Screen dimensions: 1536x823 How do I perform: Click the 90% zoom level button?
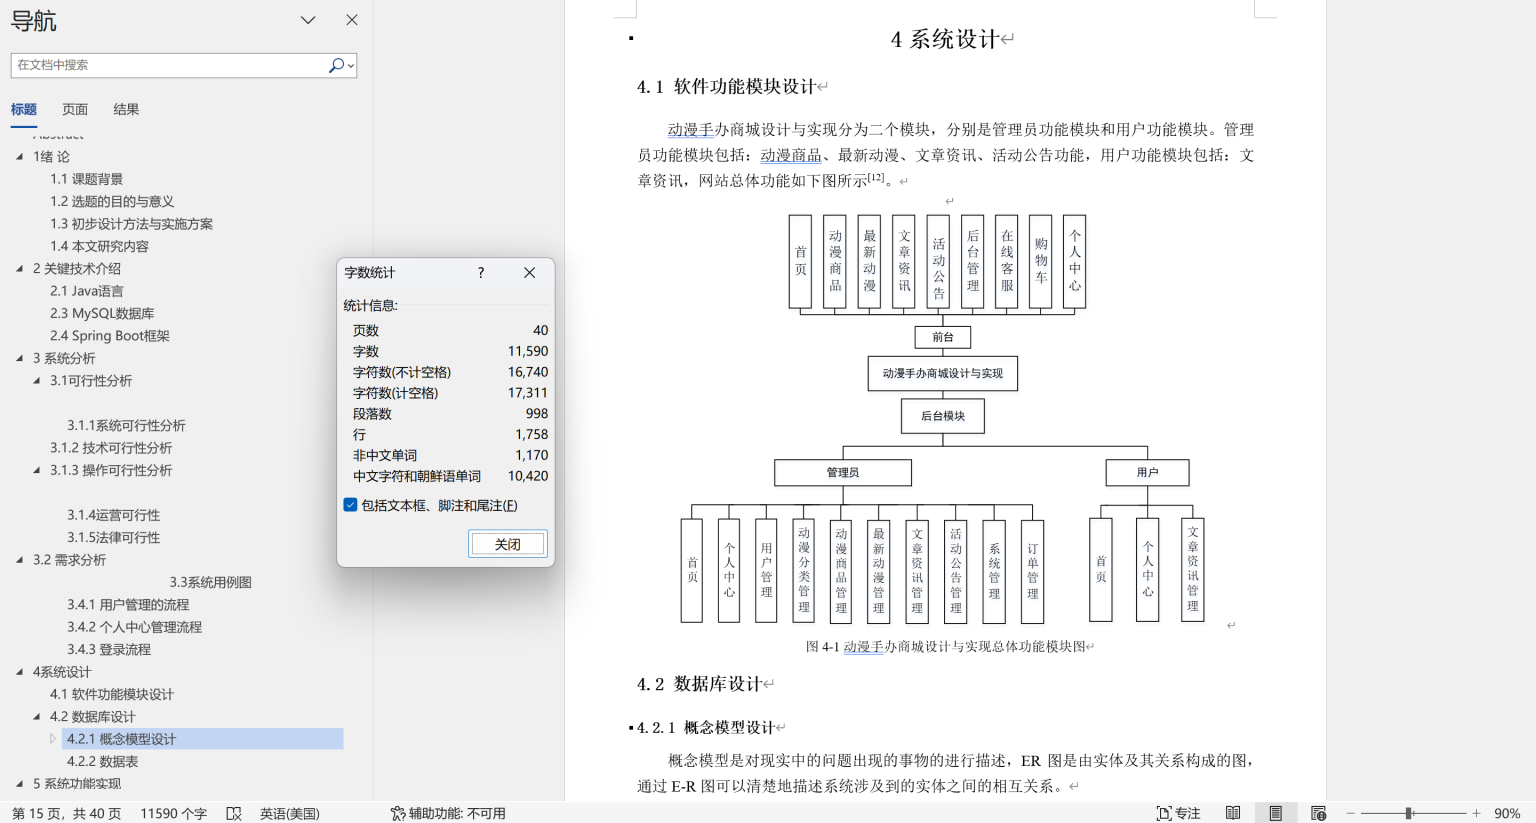tap(1507, 813)
